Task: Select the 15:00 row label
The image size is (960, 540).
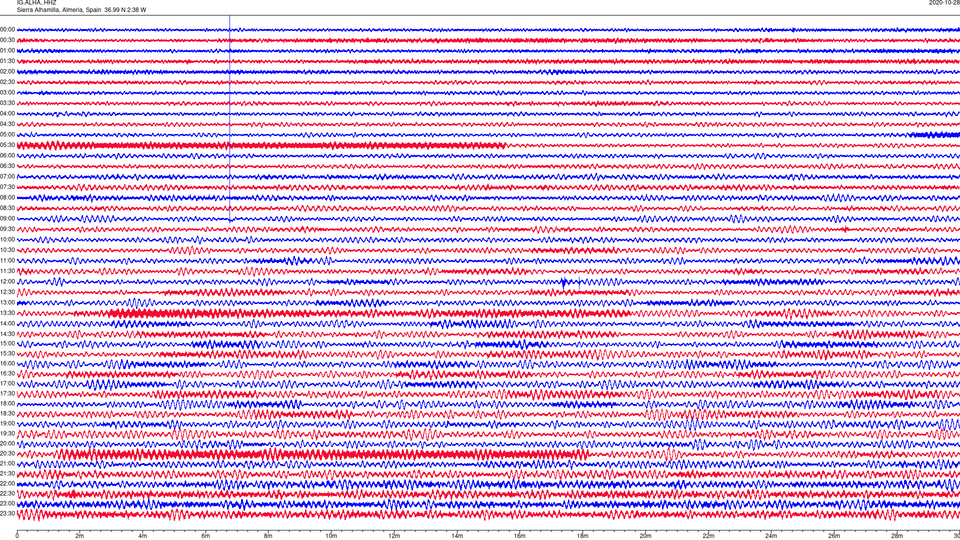Action: 7,343
